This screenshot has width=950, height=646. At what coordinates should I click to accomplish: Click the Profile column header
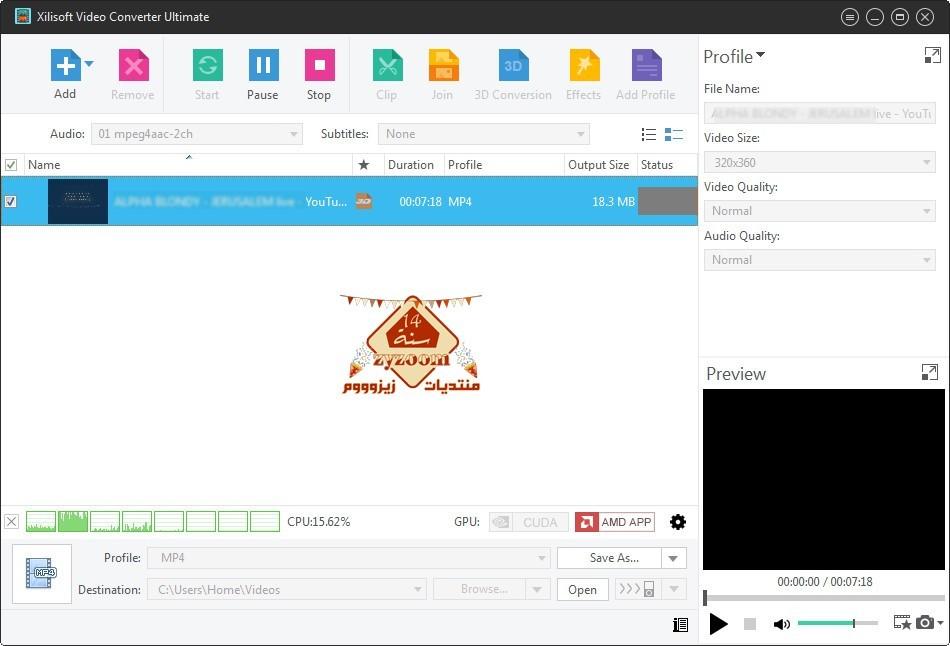(504, 165)
